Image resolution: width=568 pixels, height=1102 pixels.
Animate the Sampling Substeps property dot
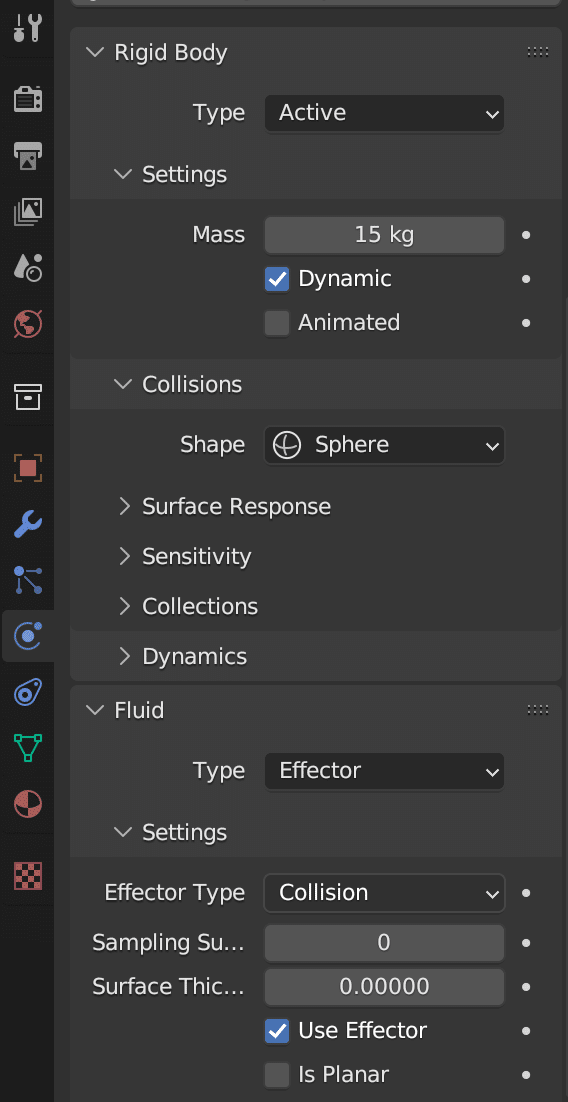point(526,943)
